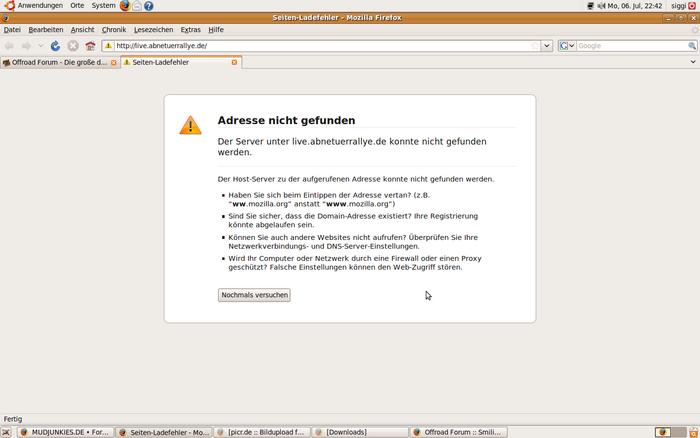The height and width of the screenshot is (438, 700).
Task: Switch to Downloads window in taskbar
Action: (x=360, y=432)
